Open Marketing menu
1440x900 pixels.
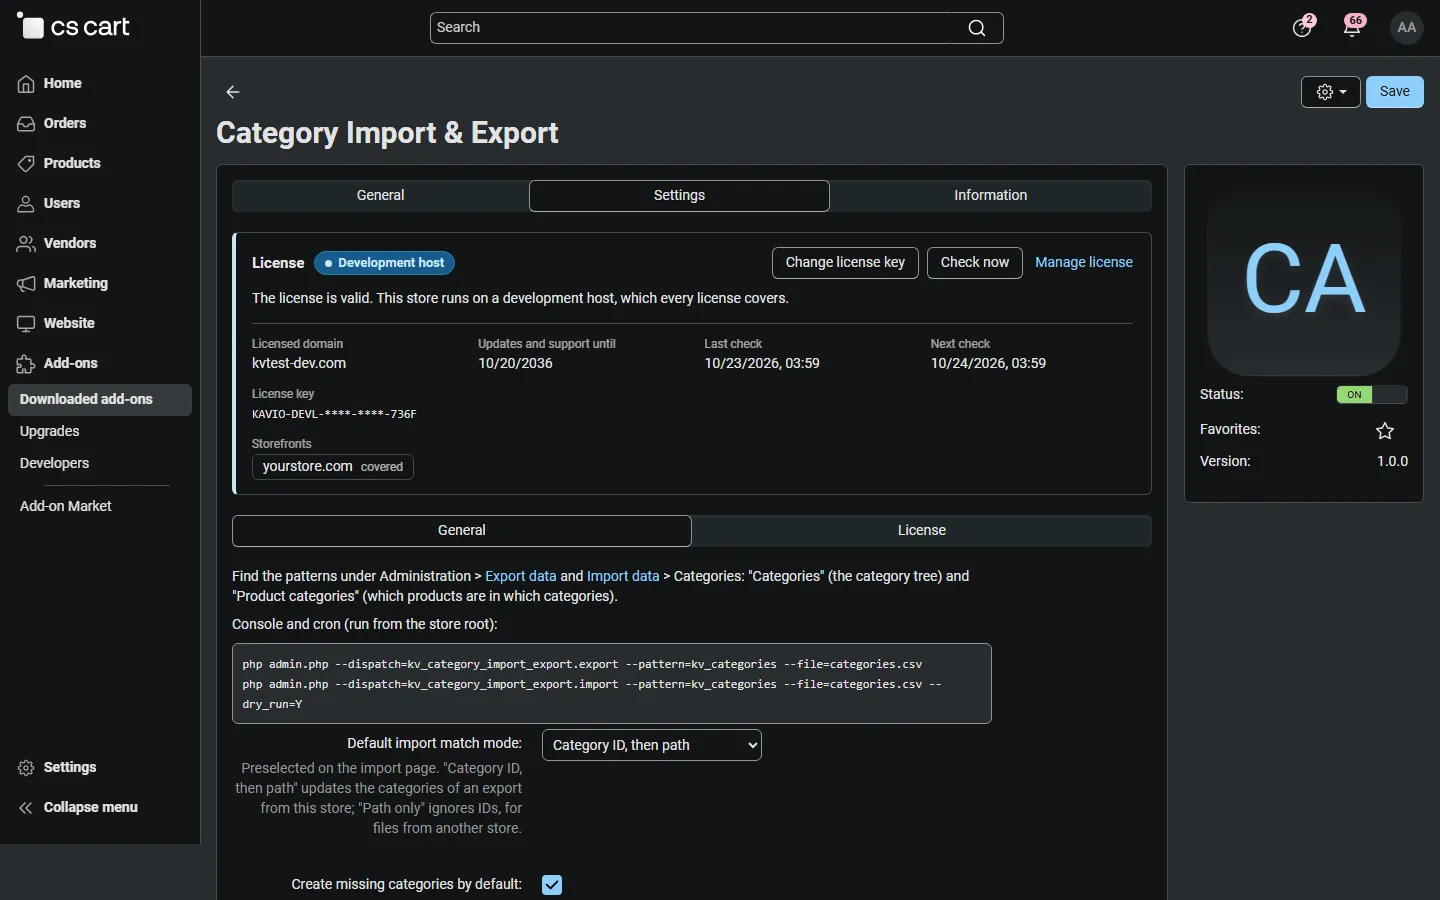[62, 284]
